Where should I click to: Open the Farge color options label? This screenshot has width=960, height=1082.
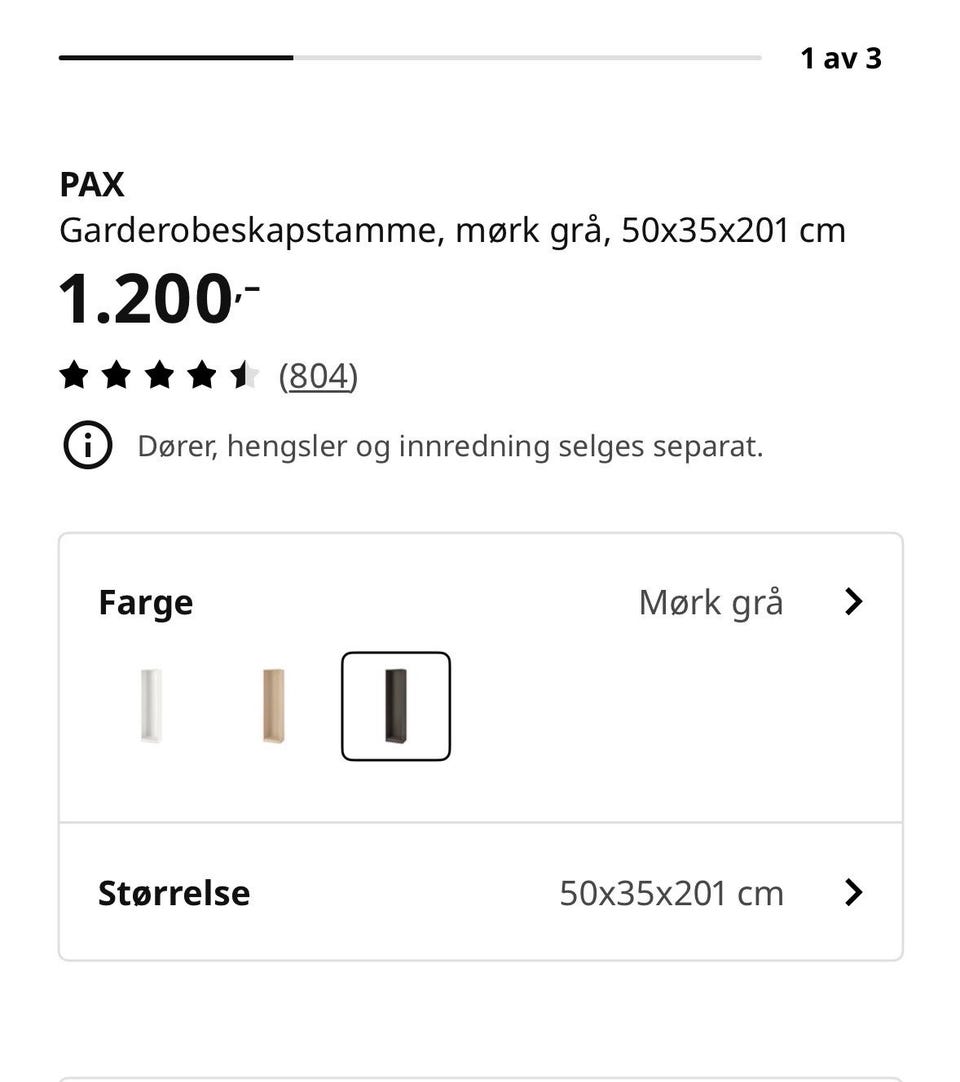coord(146,602)
